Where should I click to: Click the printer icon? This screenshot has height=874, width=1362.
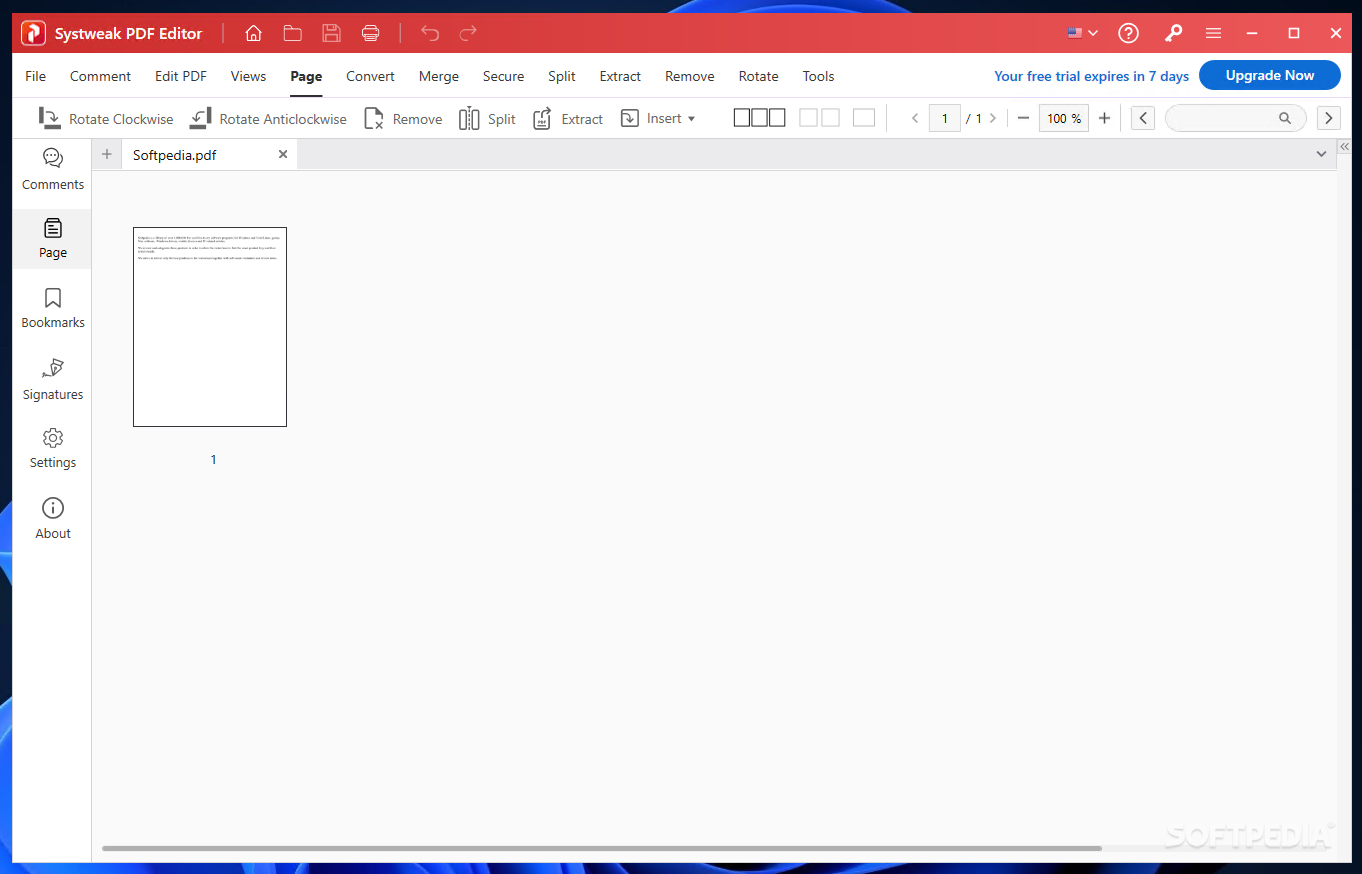(370, 33)
